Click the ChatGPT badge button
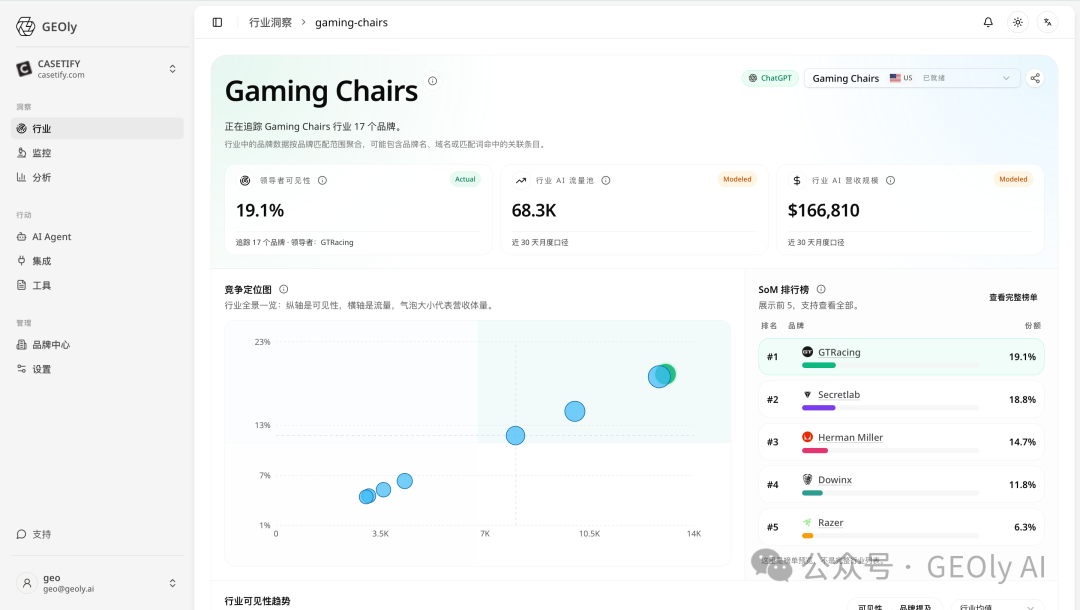Screen dimensions: 1080x610 [770, 78]
